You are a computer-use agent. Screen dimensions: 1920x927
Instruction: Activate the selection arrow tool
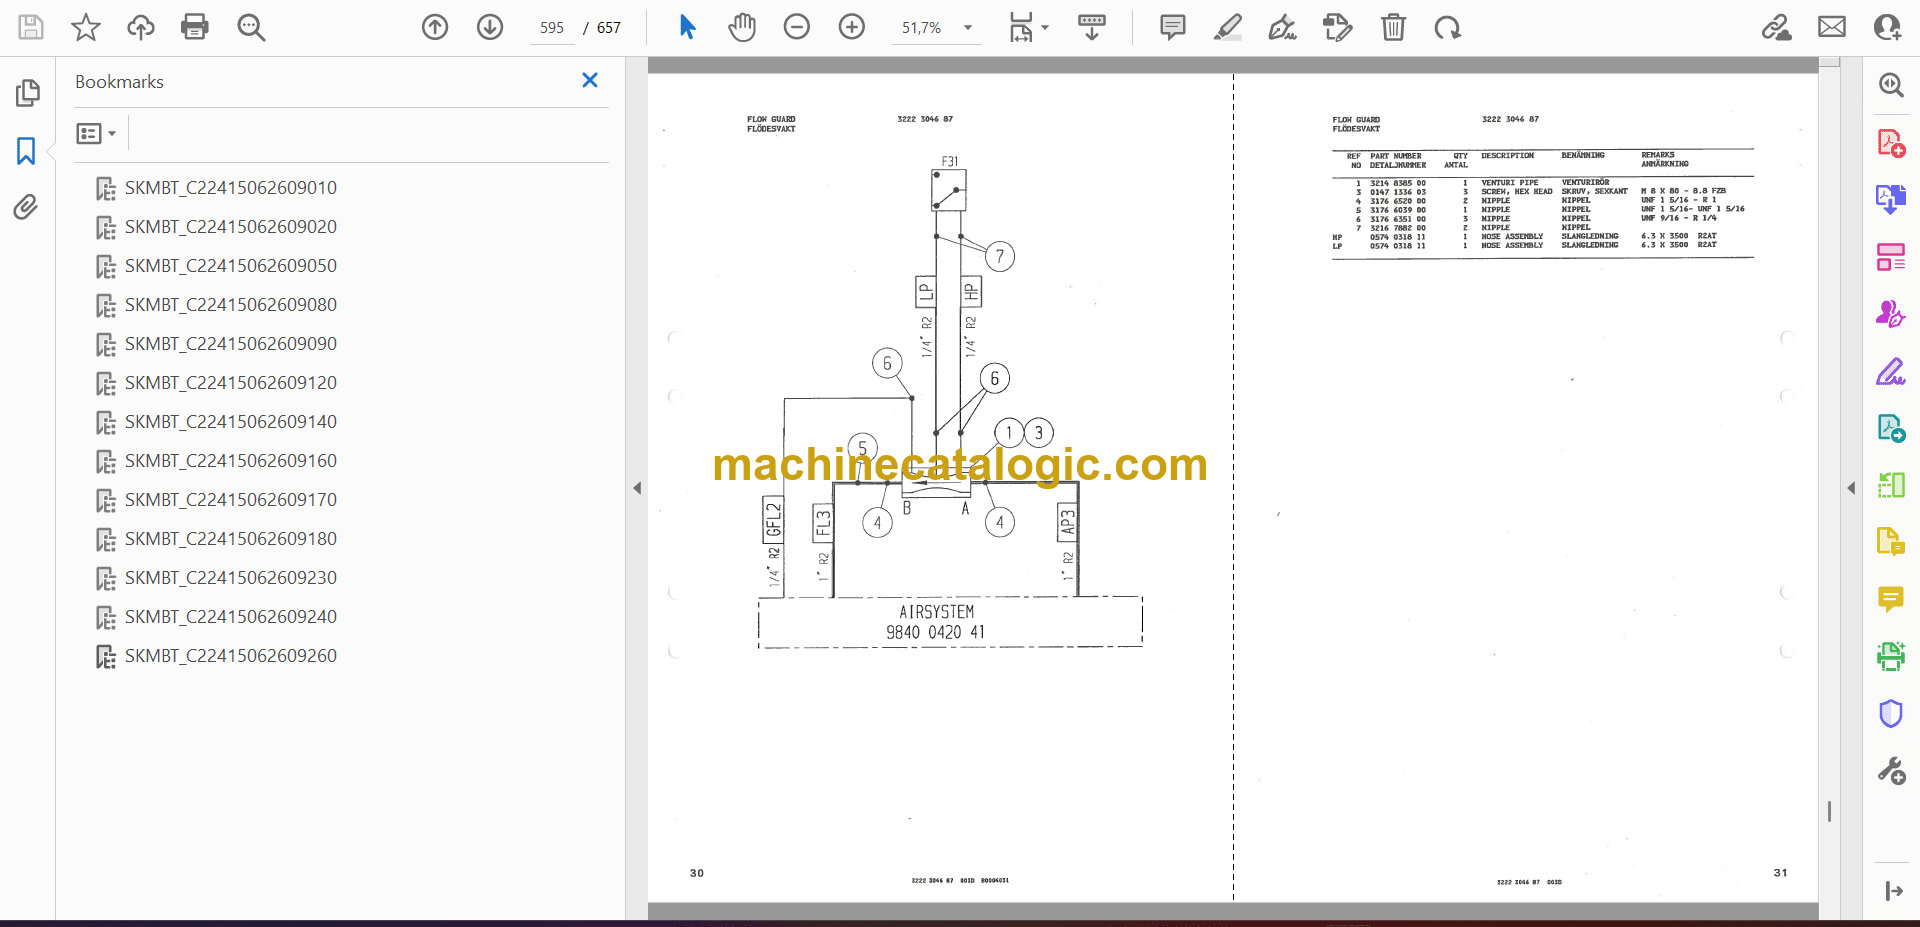(687, 27)
